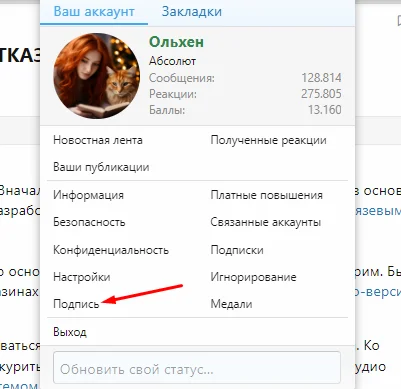Viewport: 401px width, 389px height.
Task: Open Платные повышения
Action: pos(267,195)
